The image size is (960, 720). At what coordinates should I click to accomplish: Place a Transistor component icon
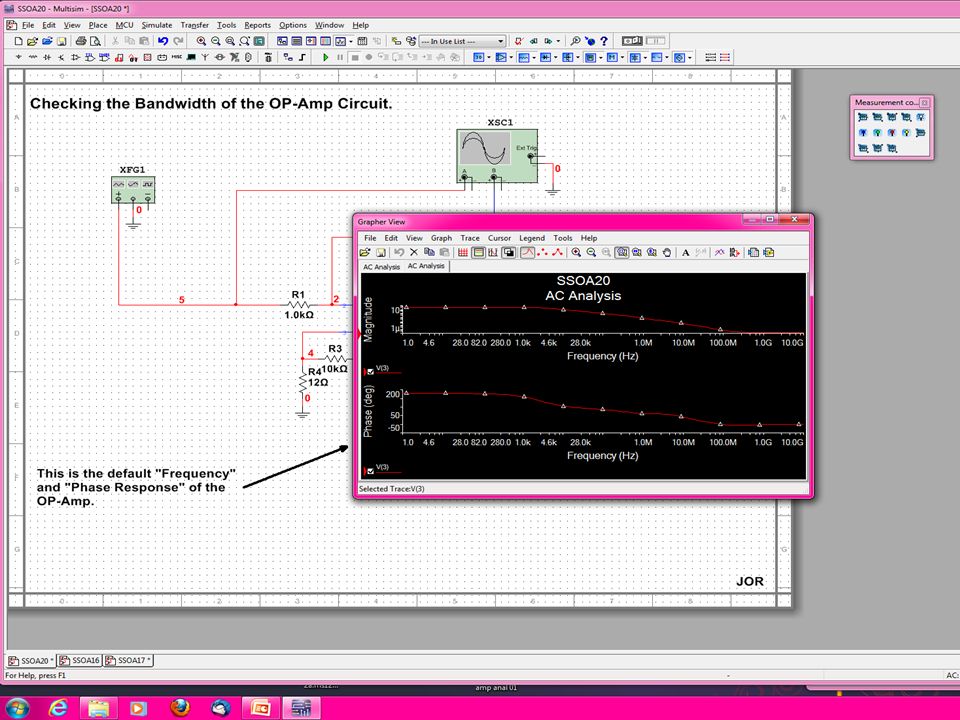61,57
